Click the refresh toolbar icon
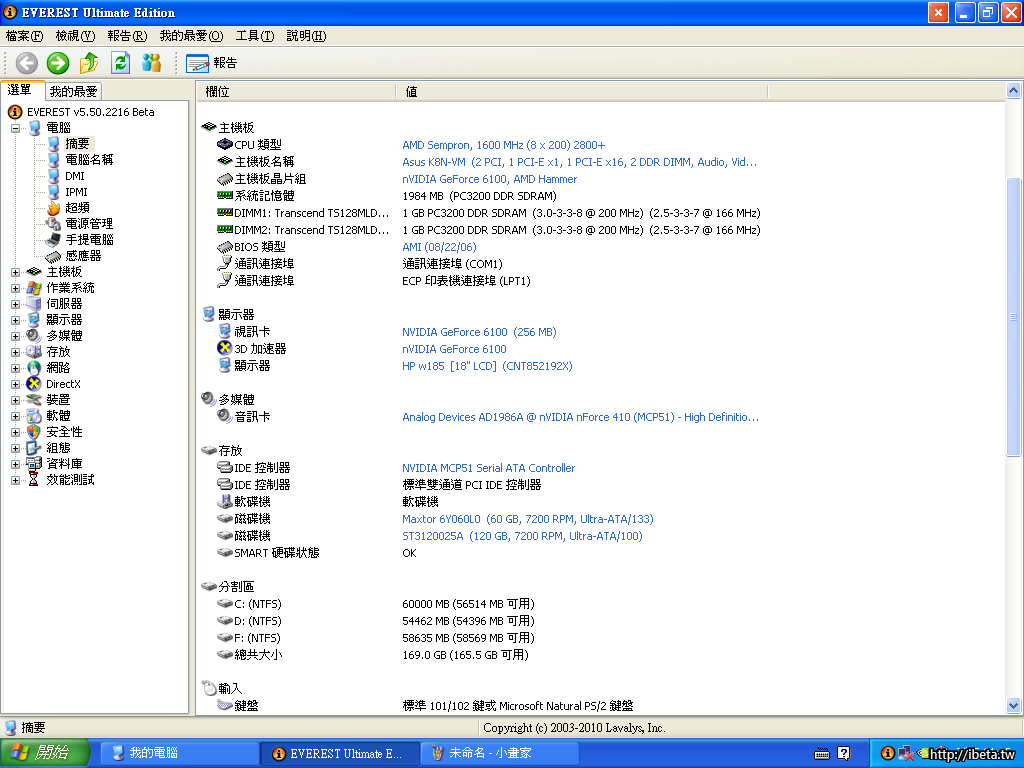The width and height of the screenshot is (1024, 768). coord(120,63)
